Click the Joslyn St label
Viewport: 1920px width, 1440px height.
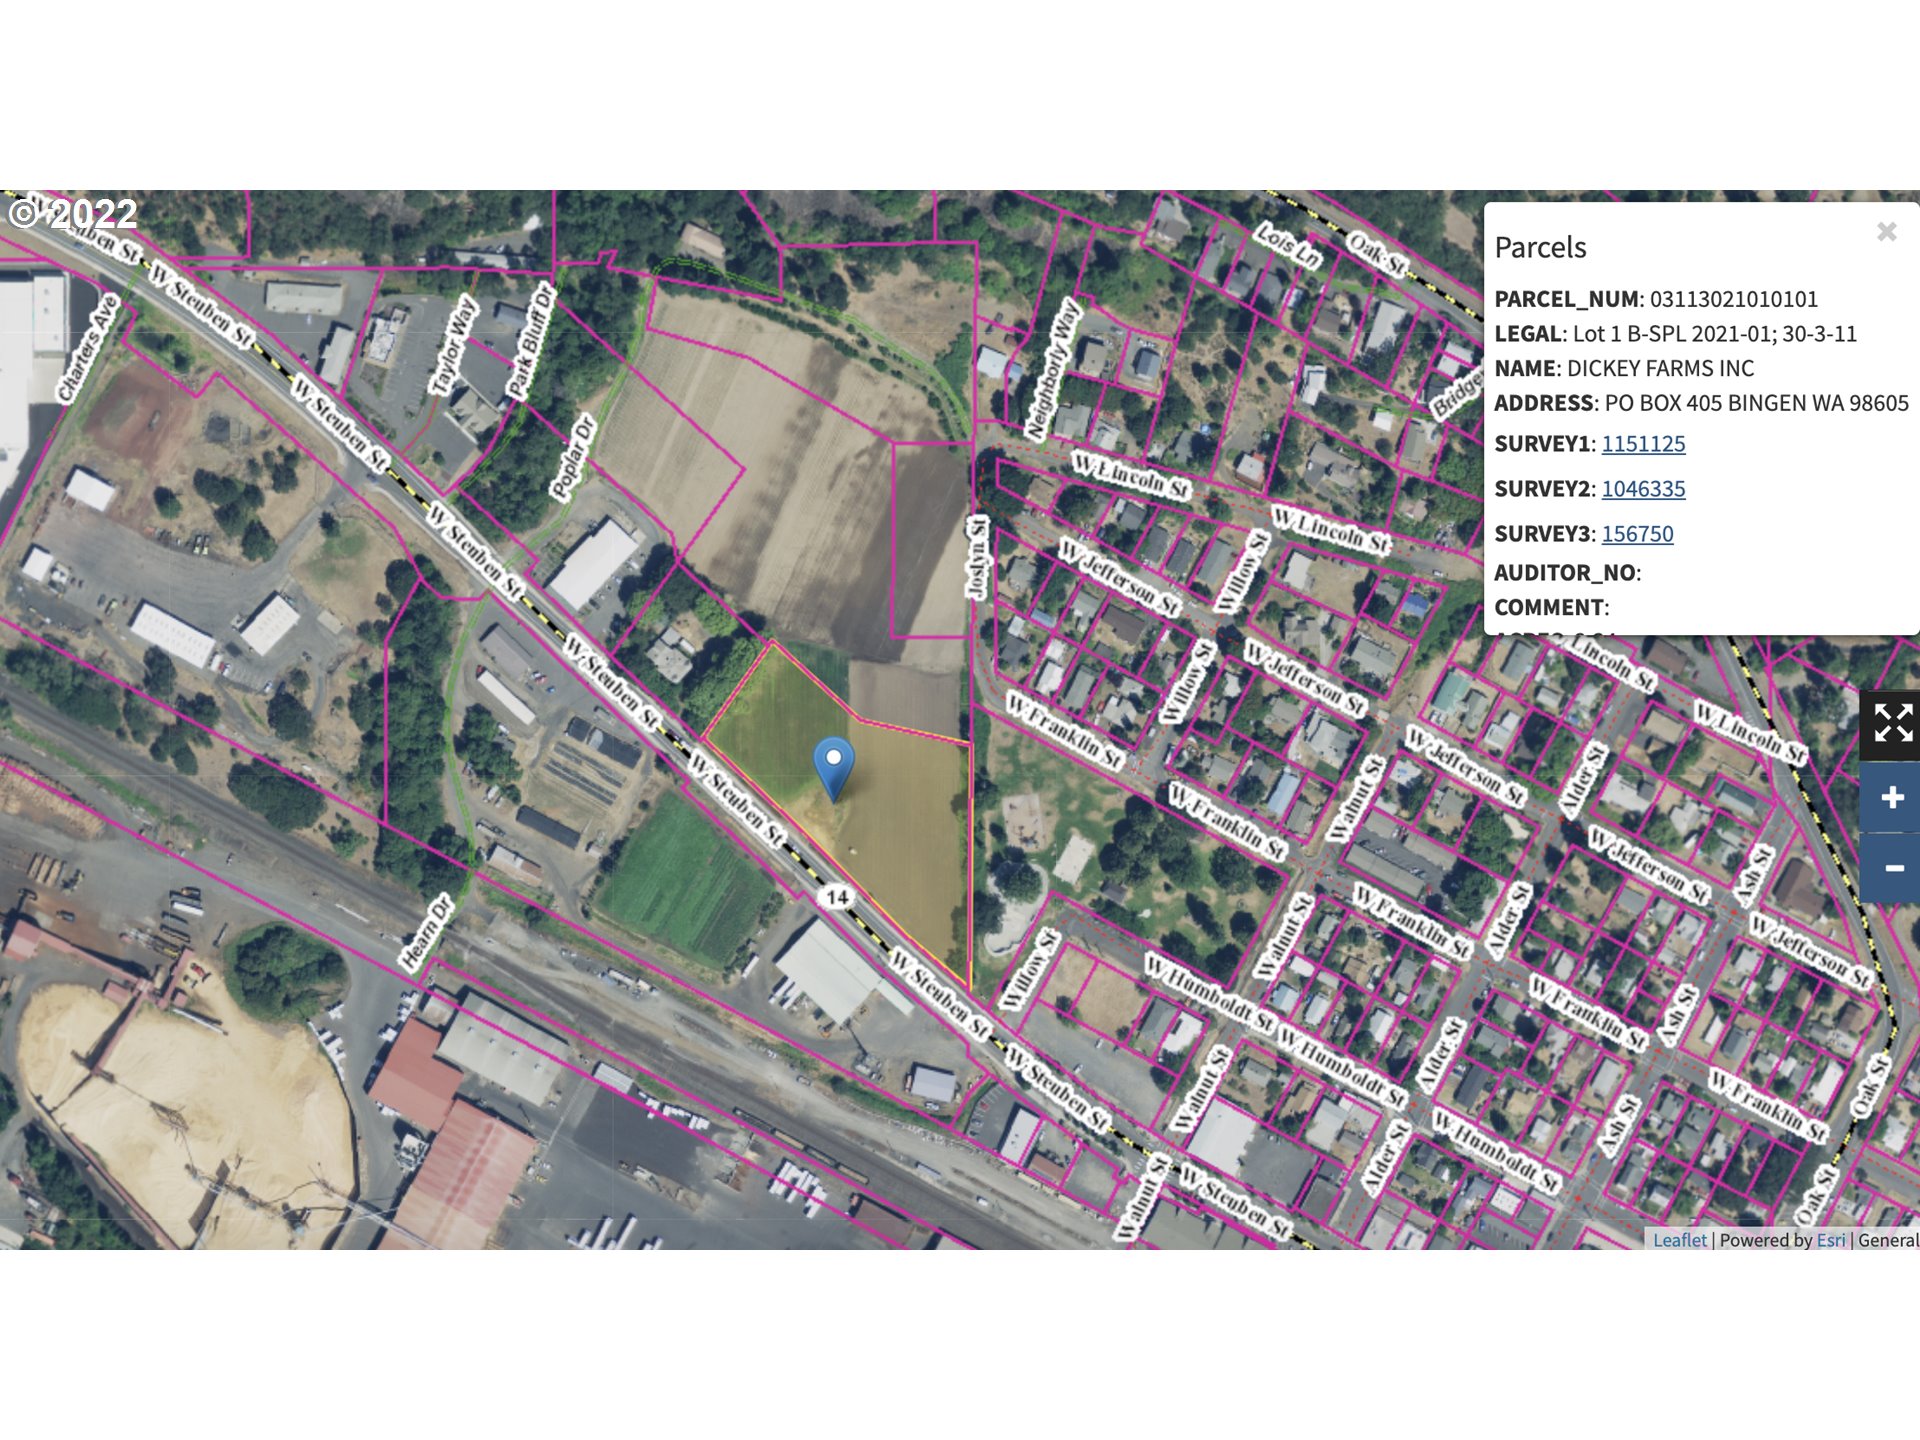[x=977, y=558]
